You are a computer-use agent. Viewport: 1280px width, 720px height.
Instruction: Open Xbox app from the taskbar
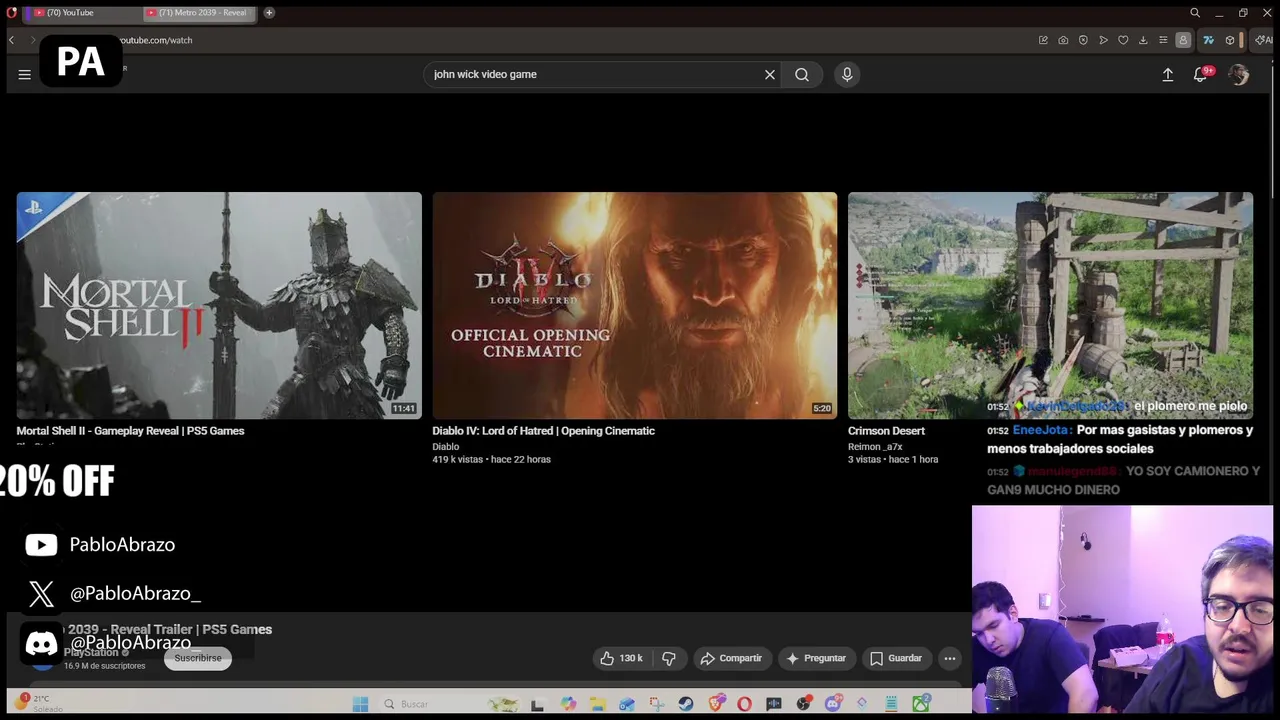[x=921, y=703]
